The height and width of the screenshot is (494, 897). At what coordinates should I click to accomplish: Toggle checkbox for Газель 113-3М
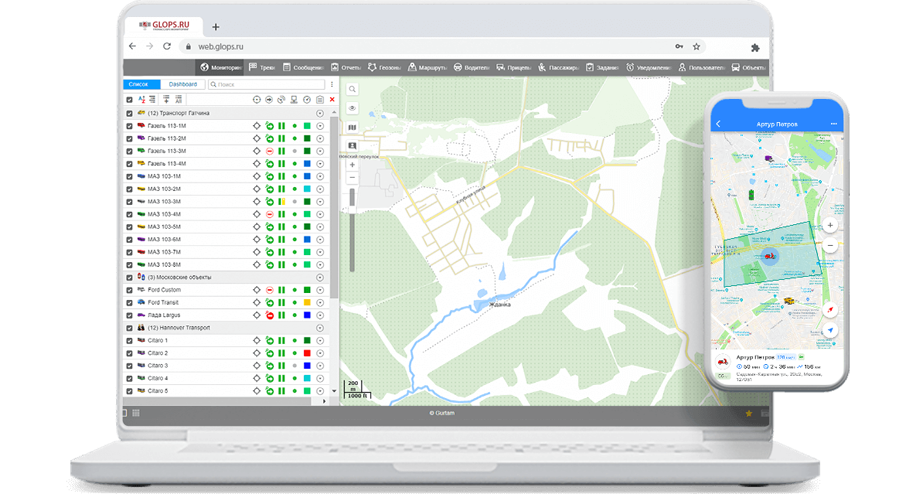coord(129,151)
